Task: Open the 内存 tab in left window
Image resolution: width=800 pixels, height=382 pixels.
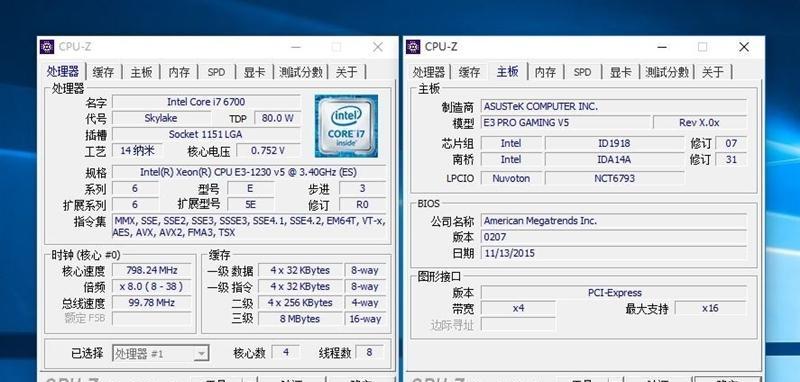Action: 179,72
